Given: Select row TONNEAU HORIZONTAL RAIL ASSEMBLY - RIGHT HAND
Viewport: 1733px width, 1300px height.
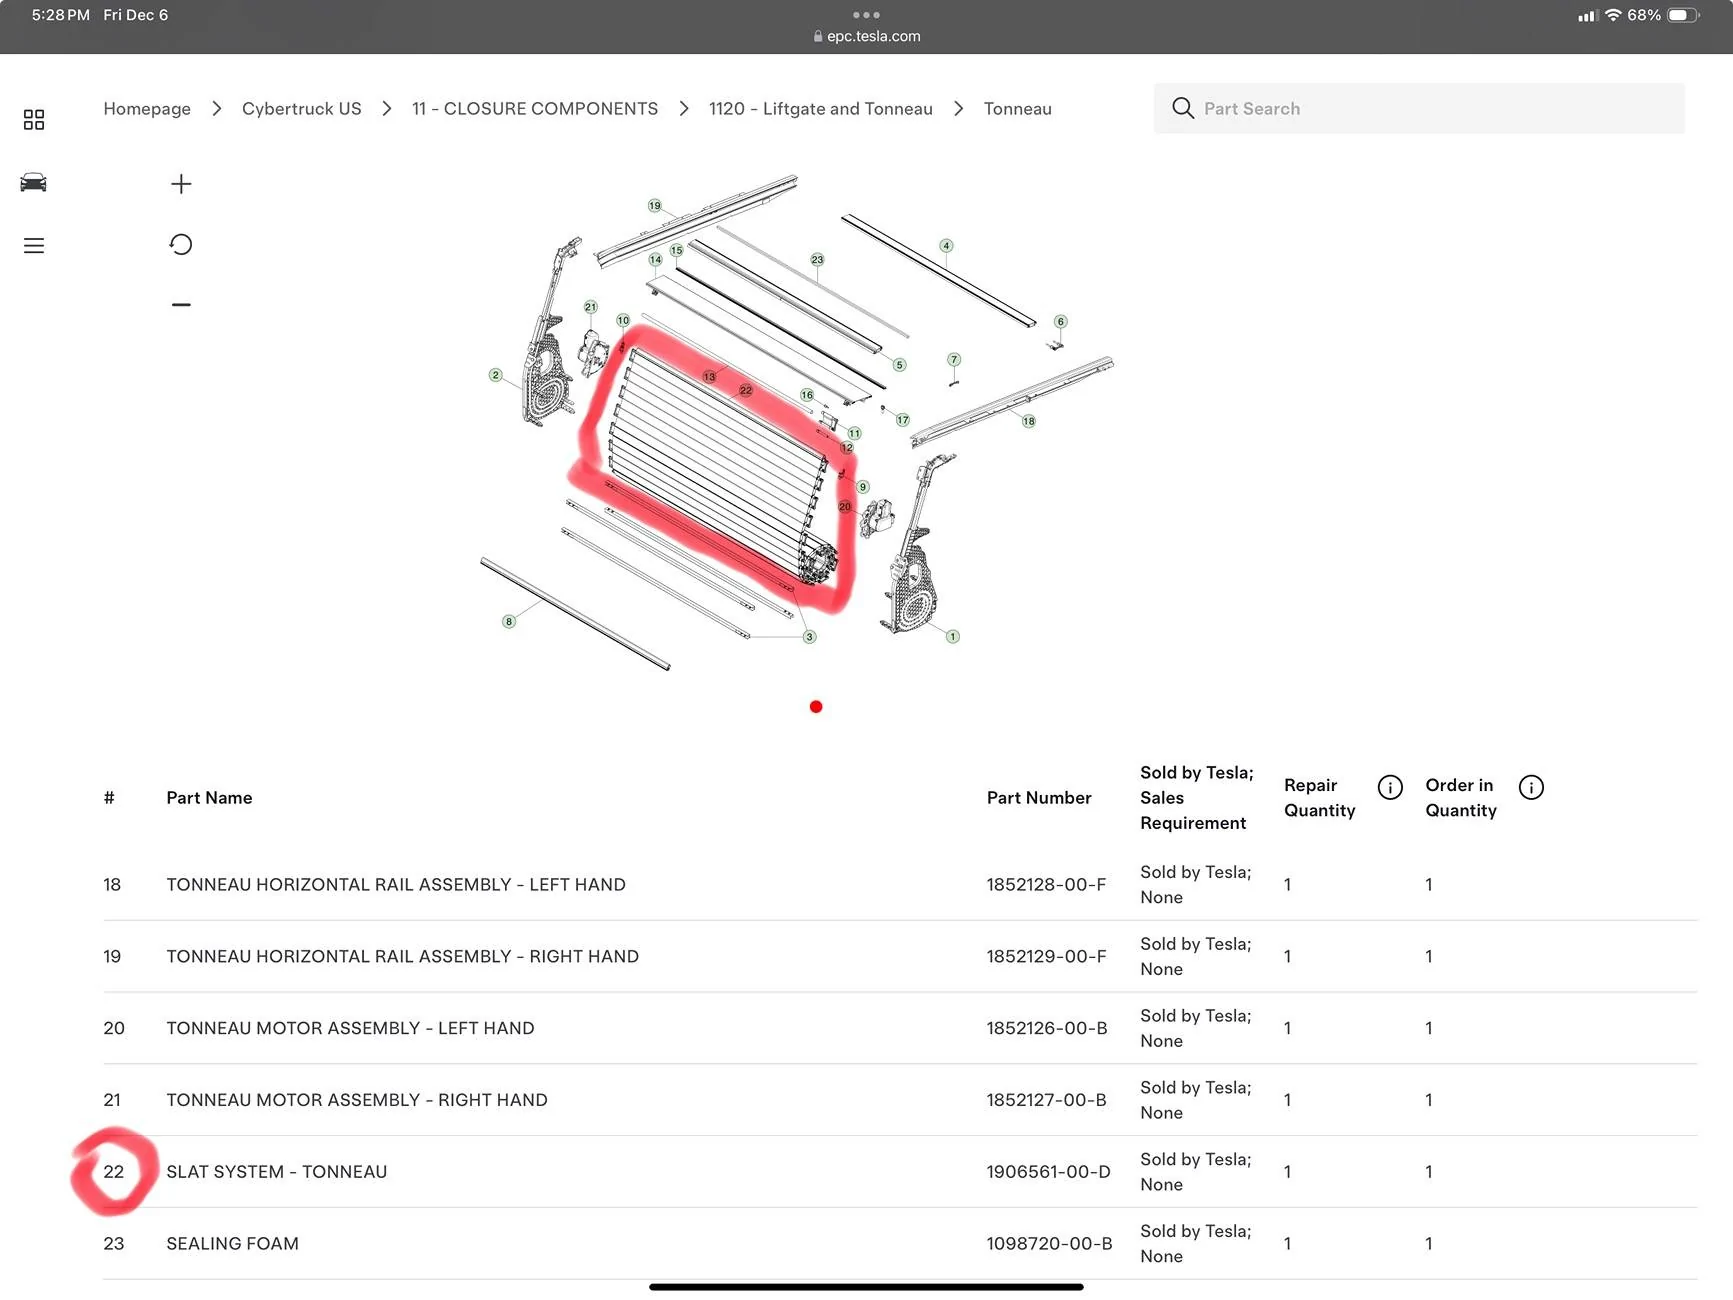Looking at the screenshot, I should (x=900, y=957).
